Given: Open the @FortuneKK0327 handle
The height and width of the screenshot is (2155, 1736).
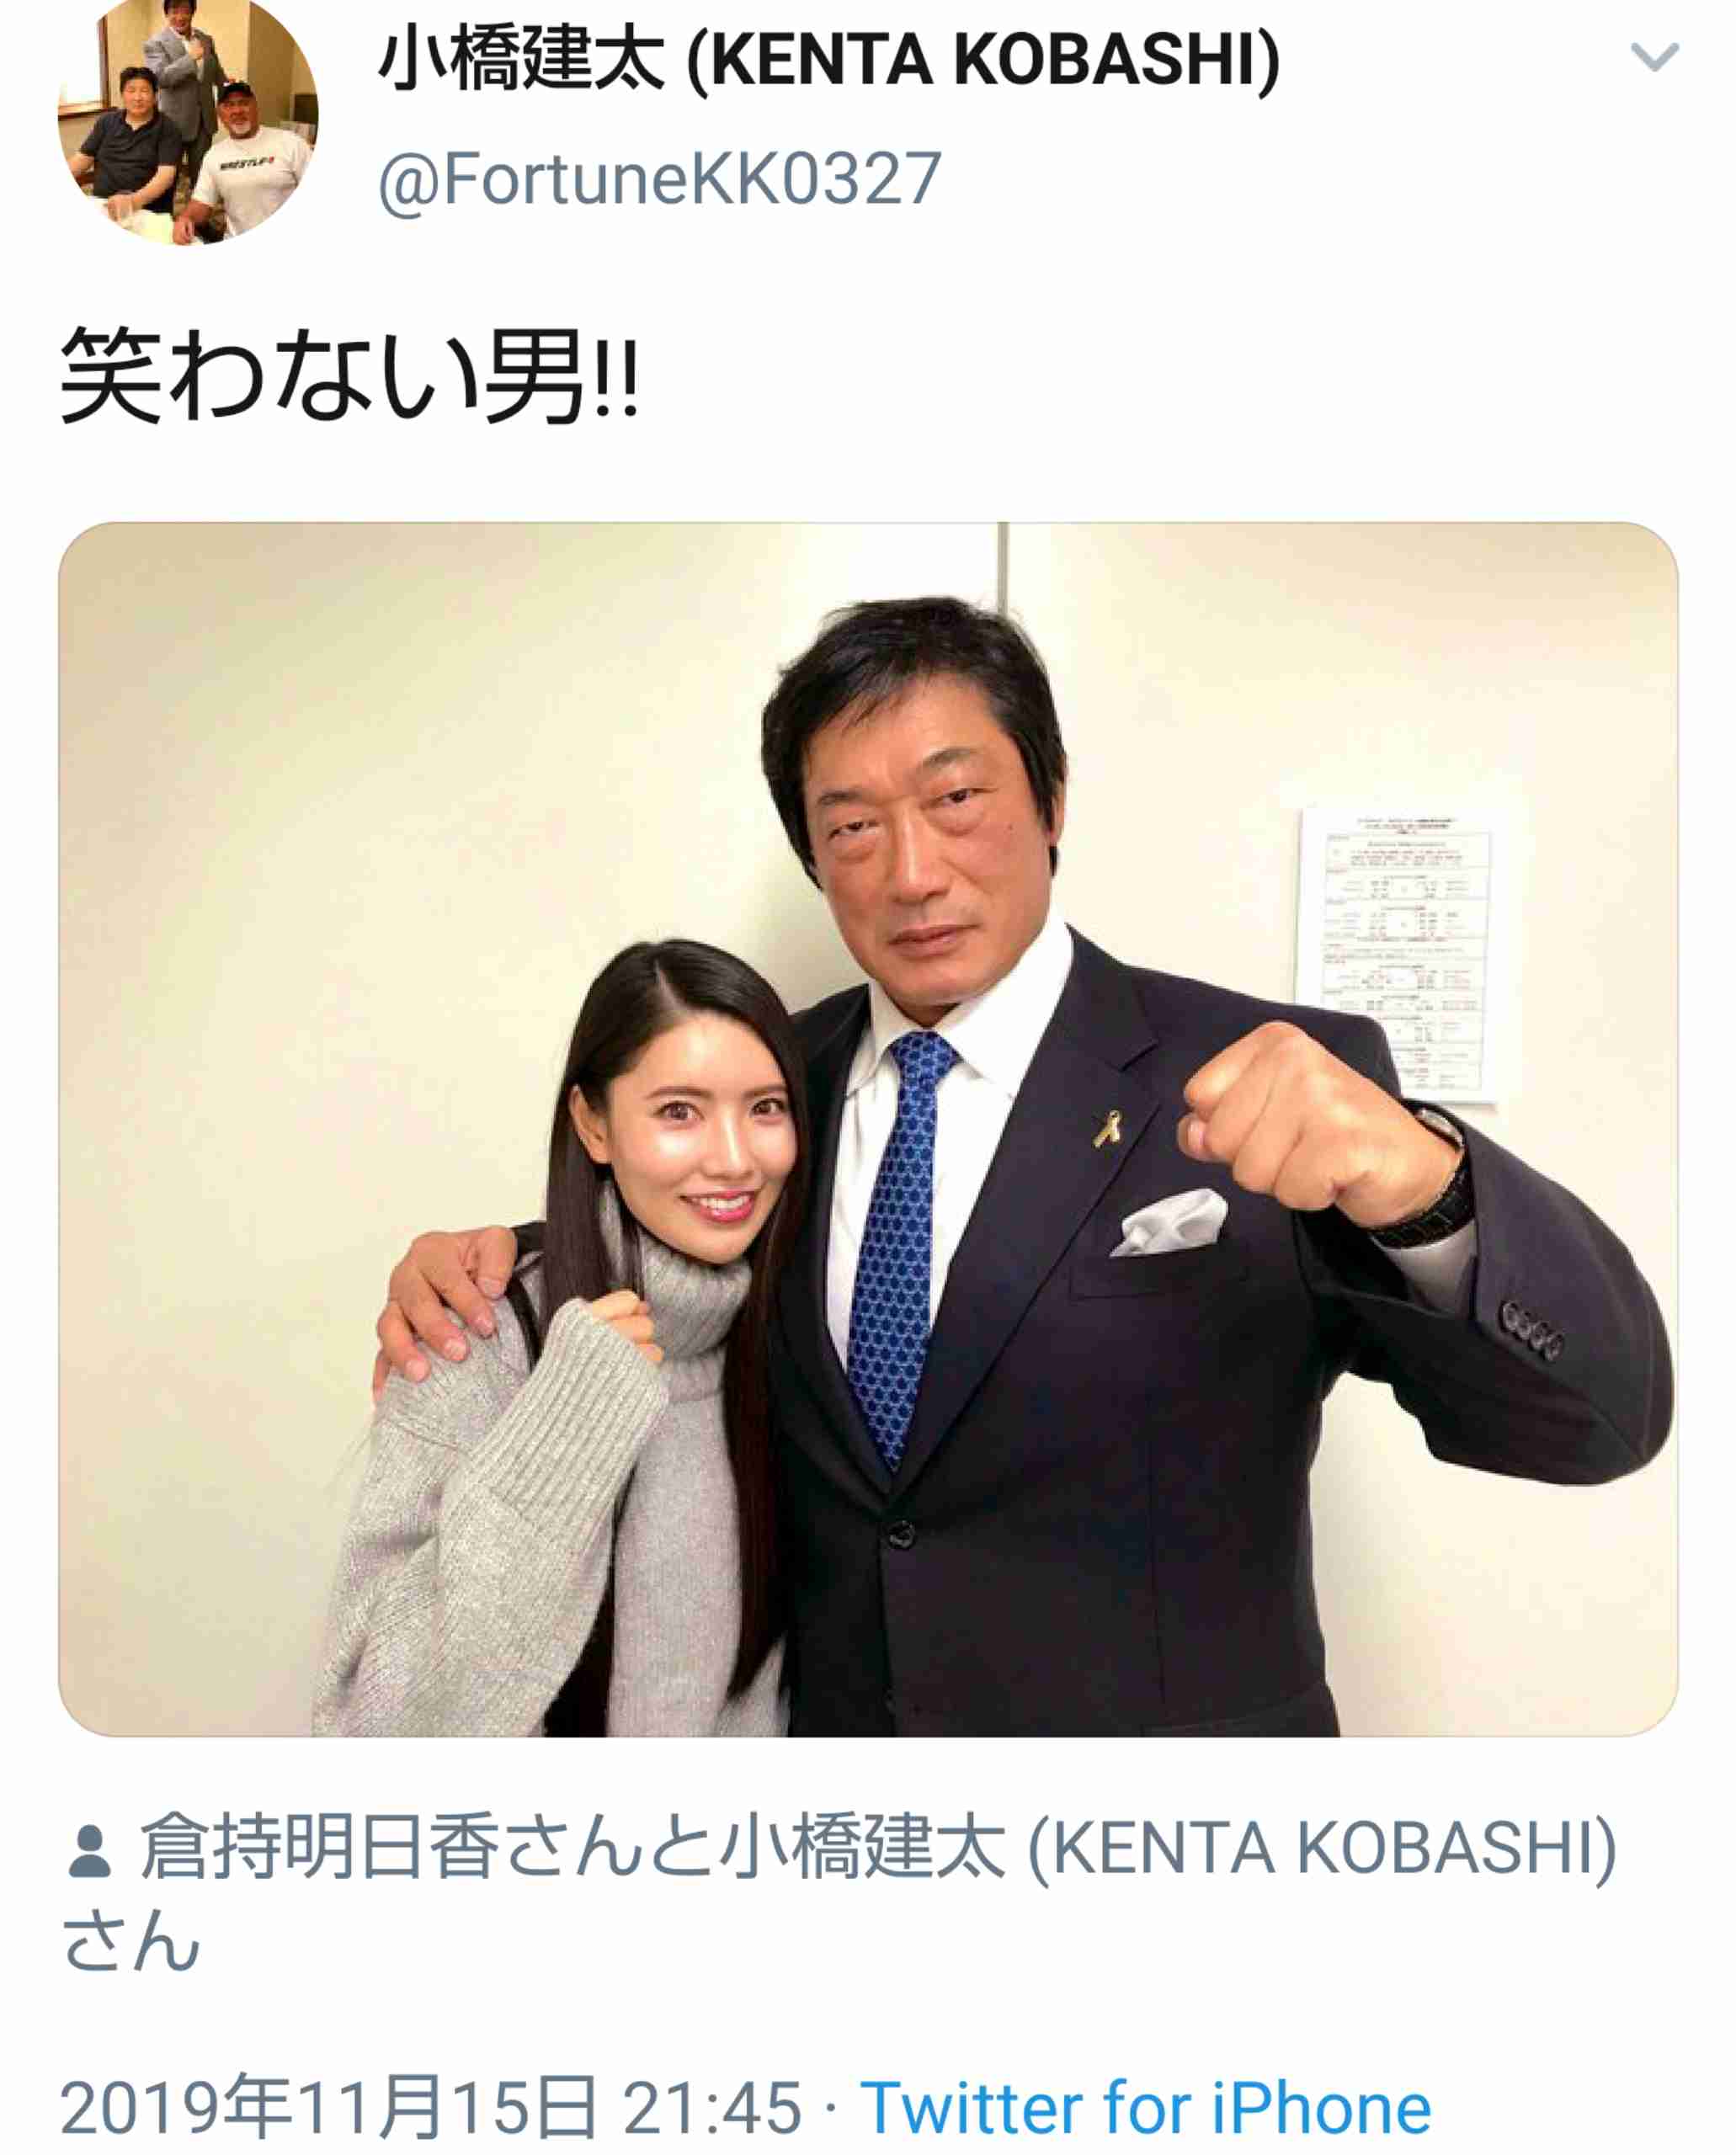Looking at the screenshot, I should click(x=660, y=180).
